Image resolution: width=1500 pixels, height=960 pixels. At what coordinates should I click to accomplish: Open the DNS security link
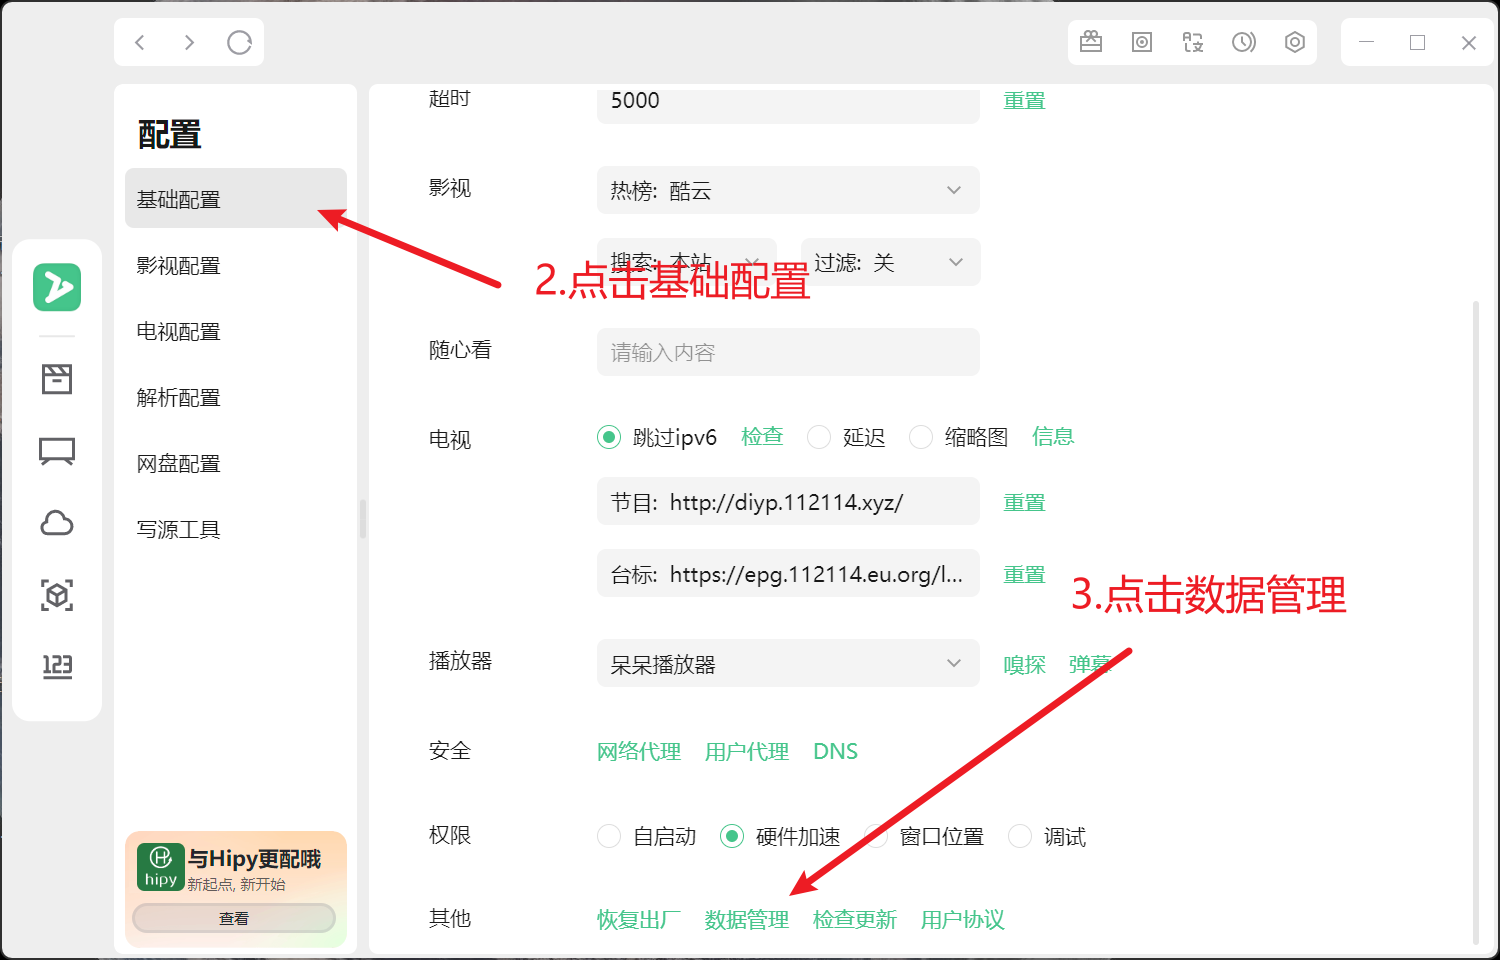(835, 752)
